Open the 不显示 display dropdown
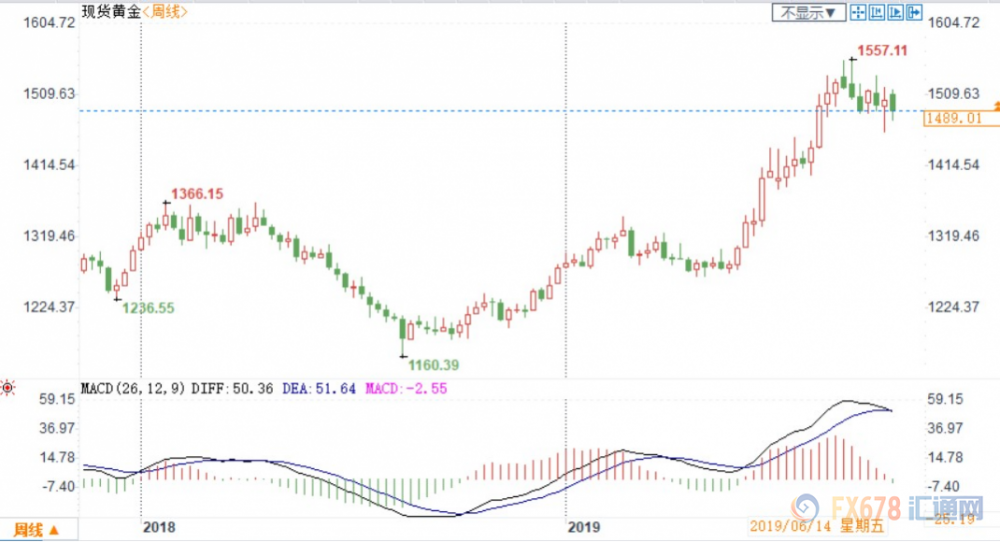Image resolution: width=1000 pixels, height=542 pixels. [809, 13]
